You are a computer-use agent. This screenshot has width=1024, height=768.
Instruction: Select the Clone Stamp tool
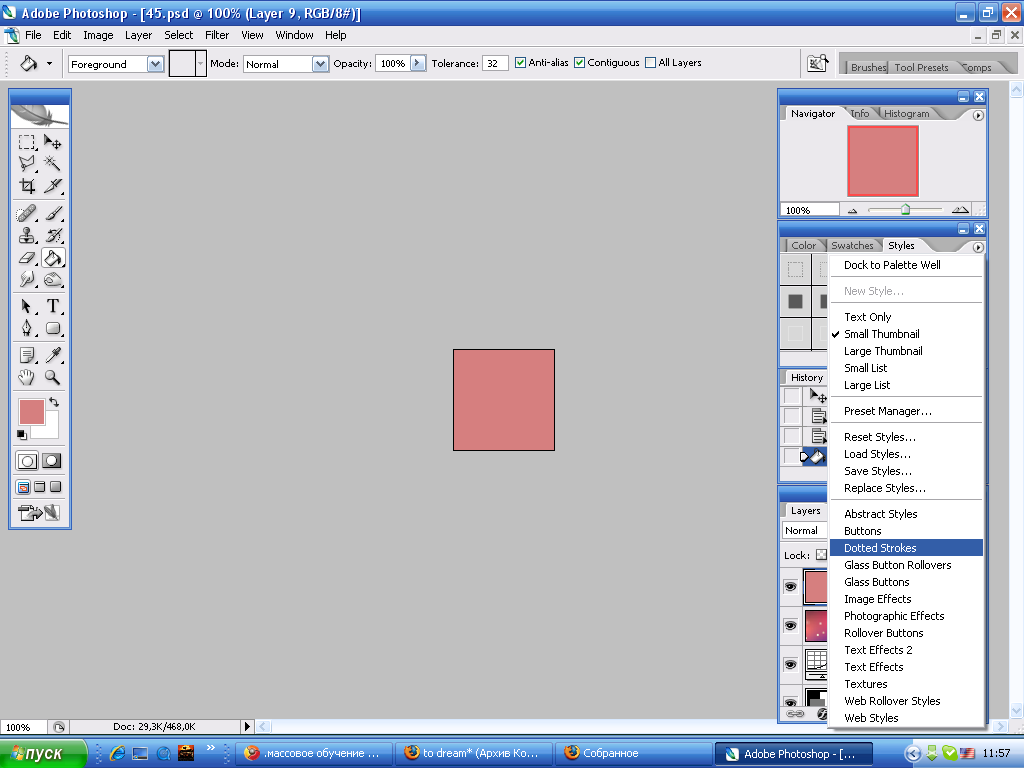point(26,235)
